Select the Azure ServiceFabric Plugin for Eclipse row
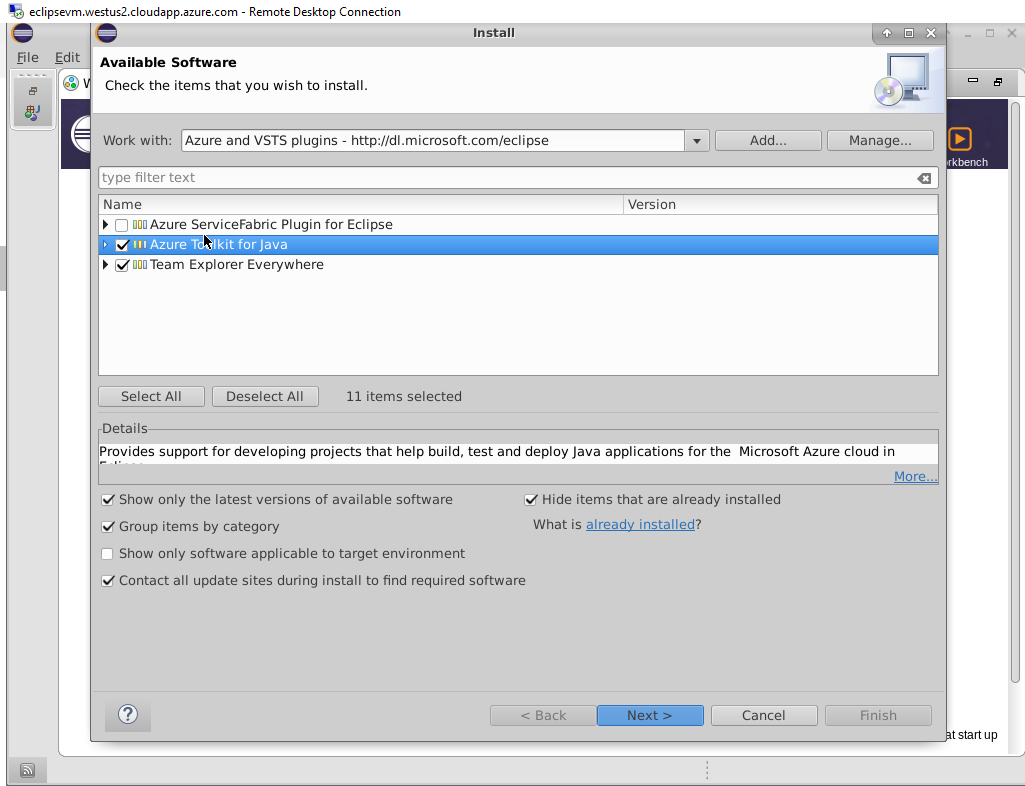Image resolution: width=1025 pixels, height=786 pixels. [518, 224]
